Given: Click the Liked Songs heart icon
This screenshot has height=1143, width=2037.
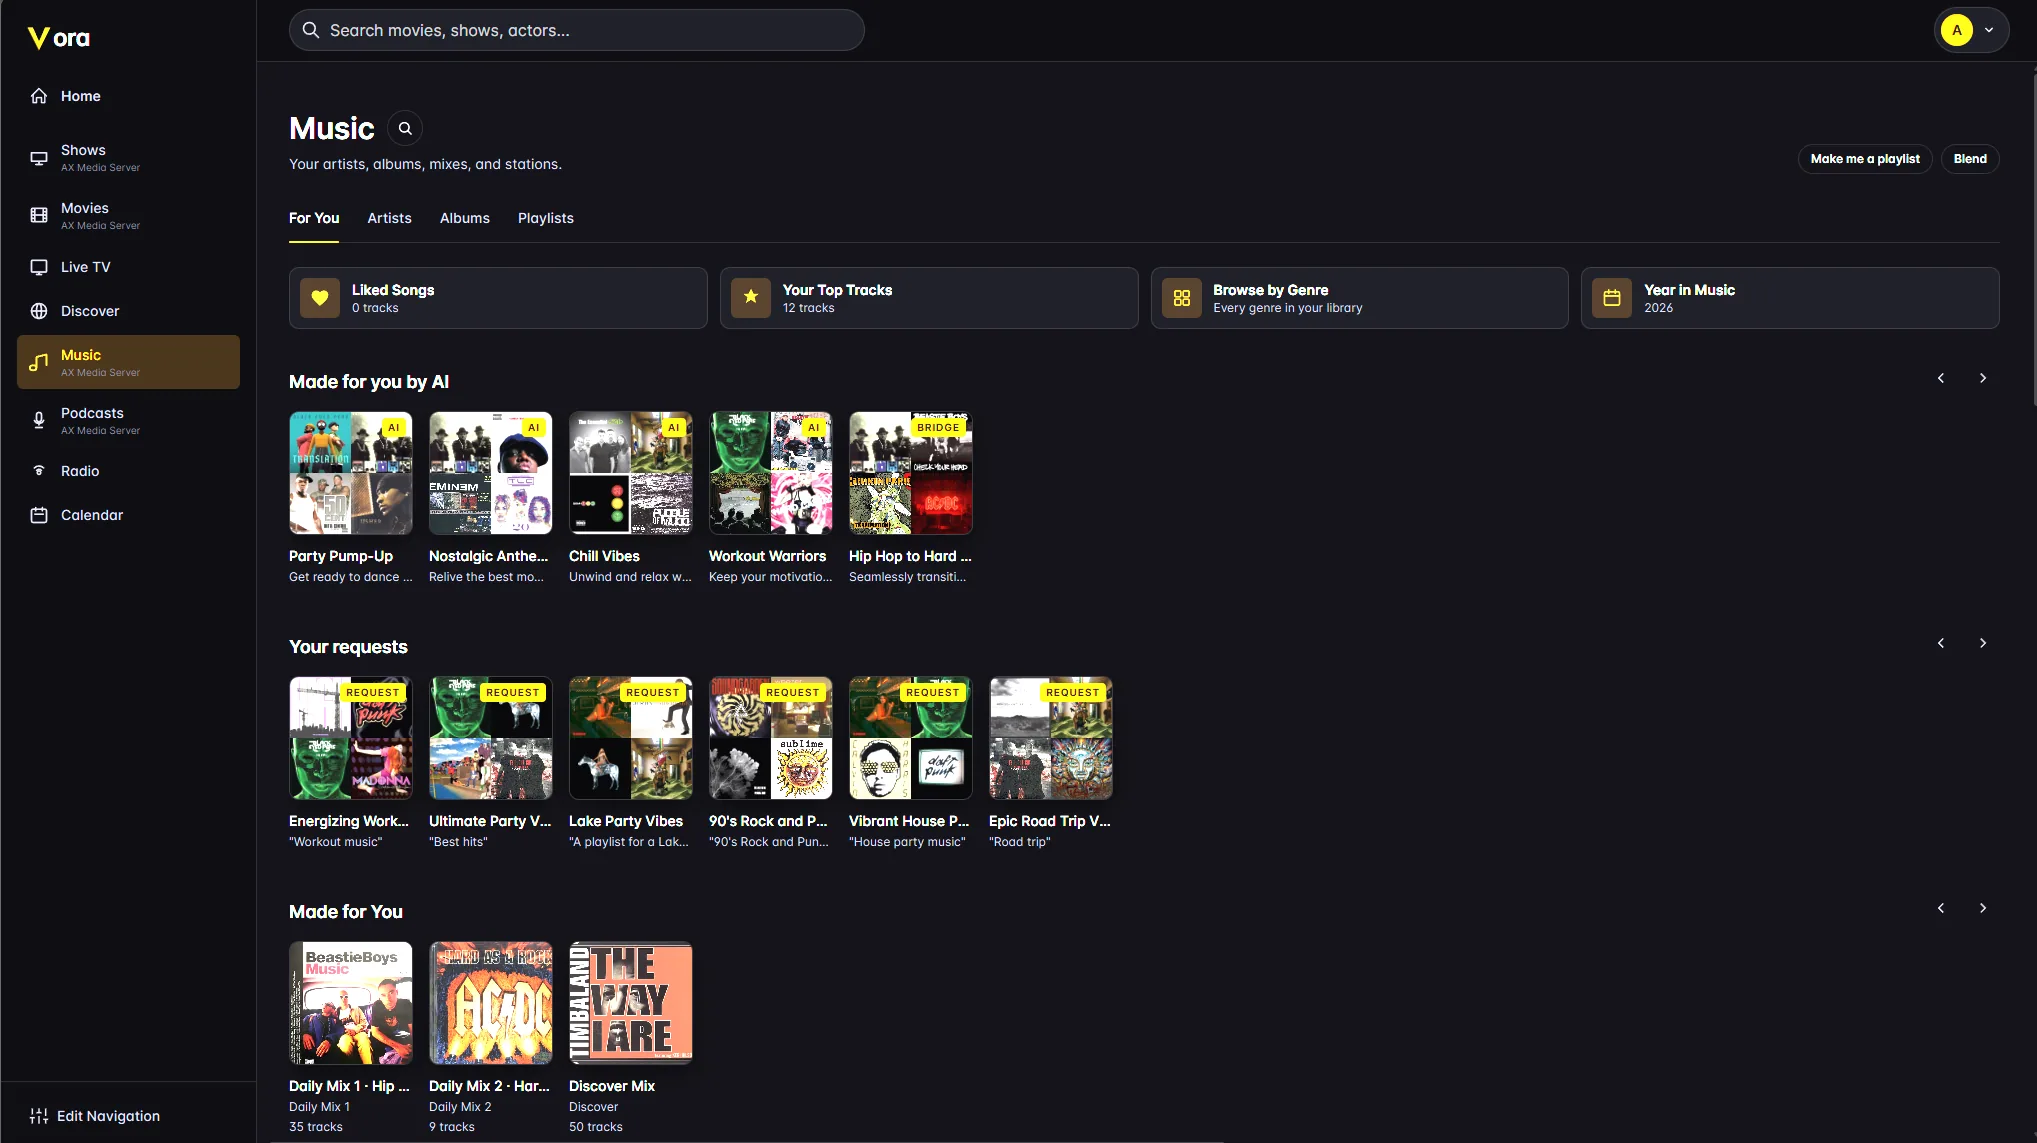Looking at the screenshot, I should 320,298.
